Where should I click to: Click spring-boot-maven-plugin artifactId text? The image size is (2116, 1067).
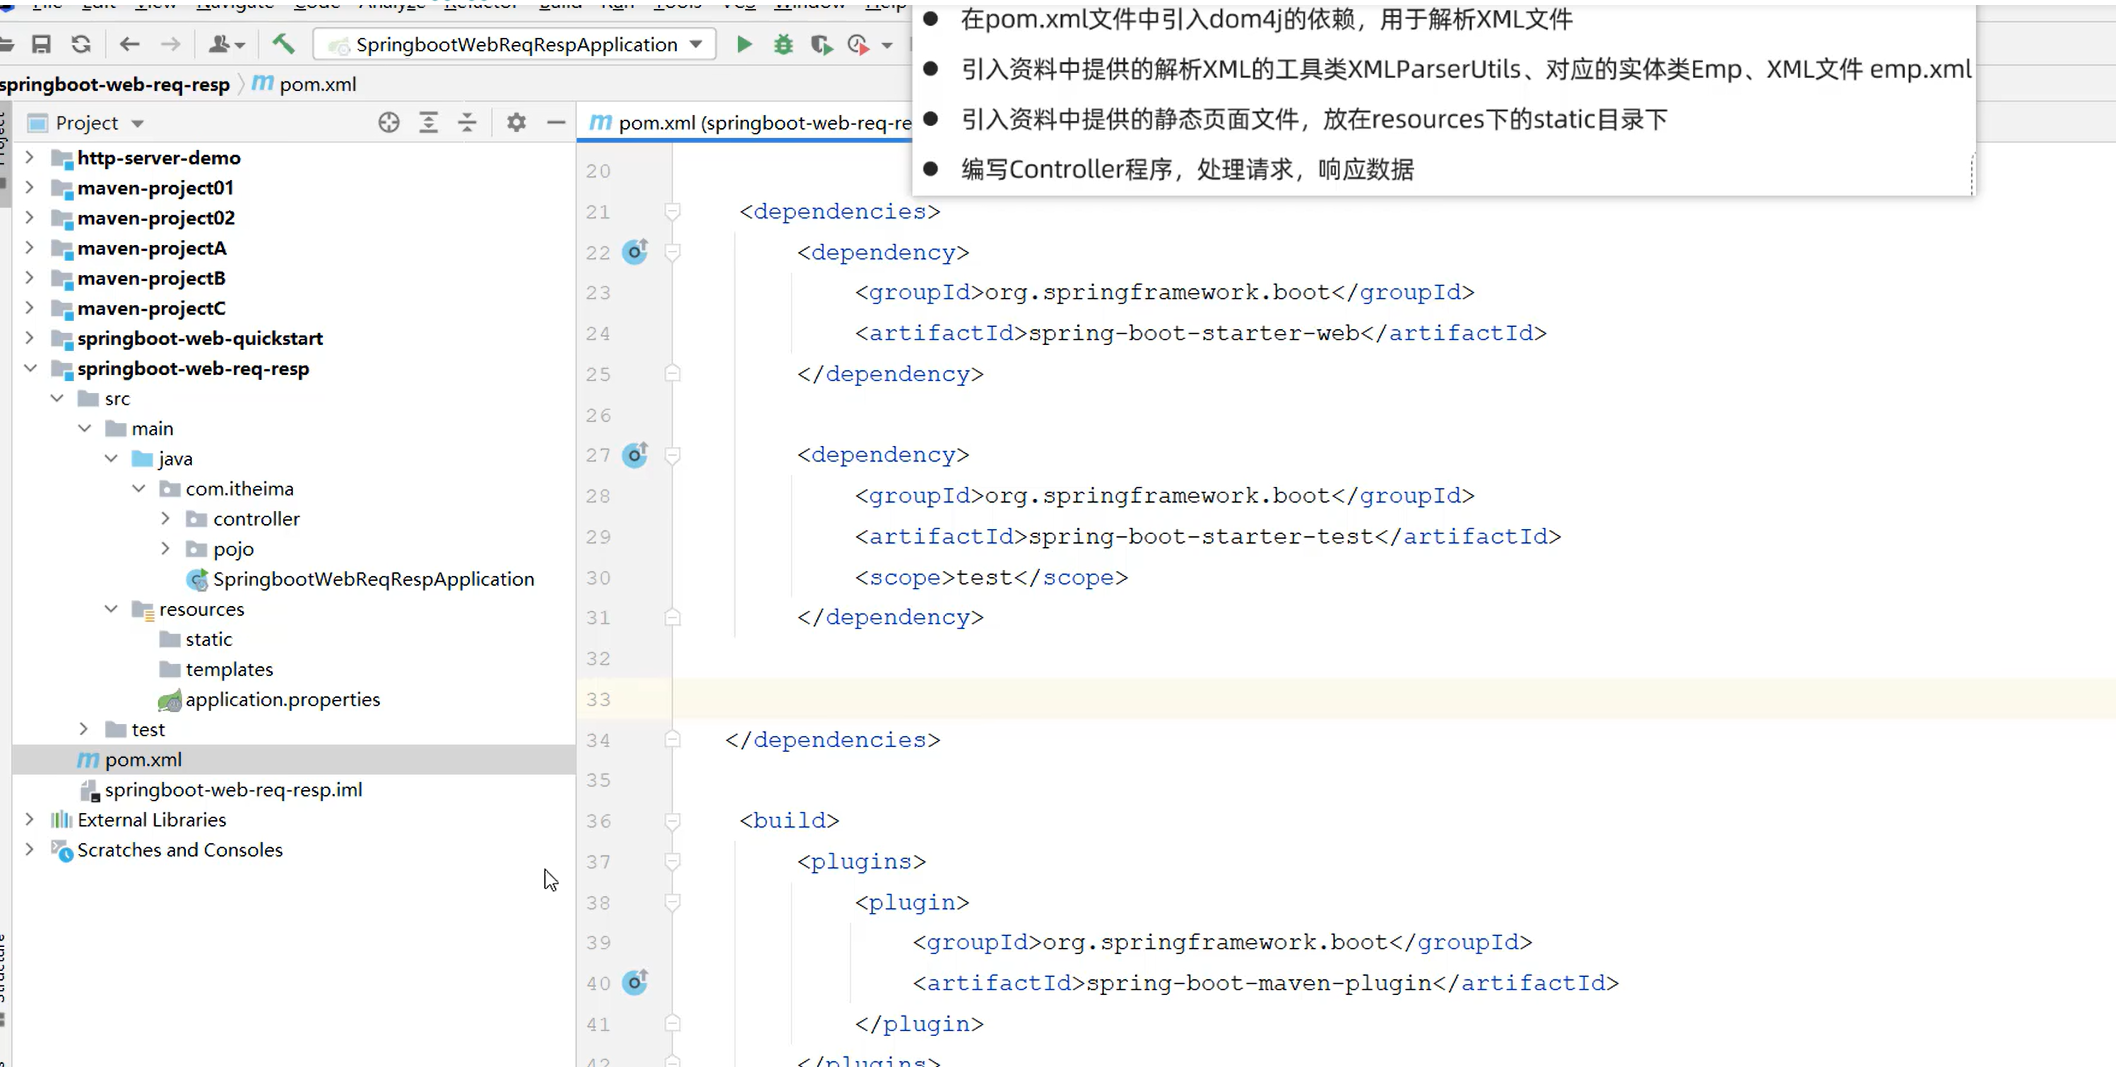click(1259, 983)
